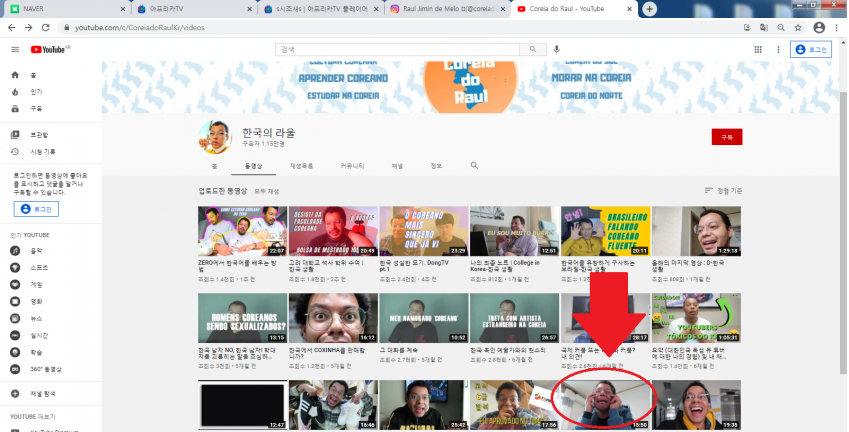Open the 22:07 video thumbnail
This screenshot has height=432, width=849.
pos(242,231)
